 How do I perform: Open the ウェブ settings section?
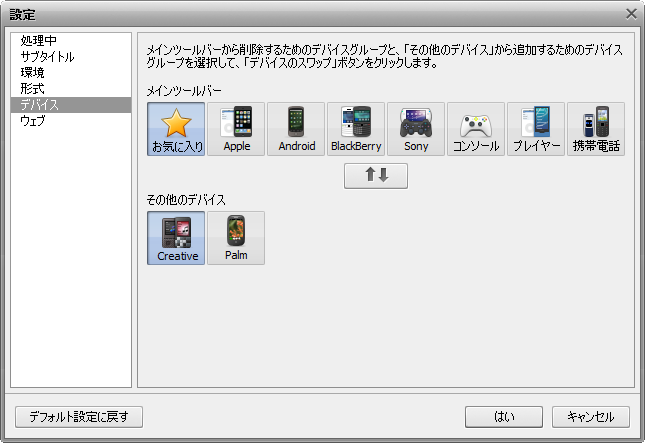tap(71, 121)
